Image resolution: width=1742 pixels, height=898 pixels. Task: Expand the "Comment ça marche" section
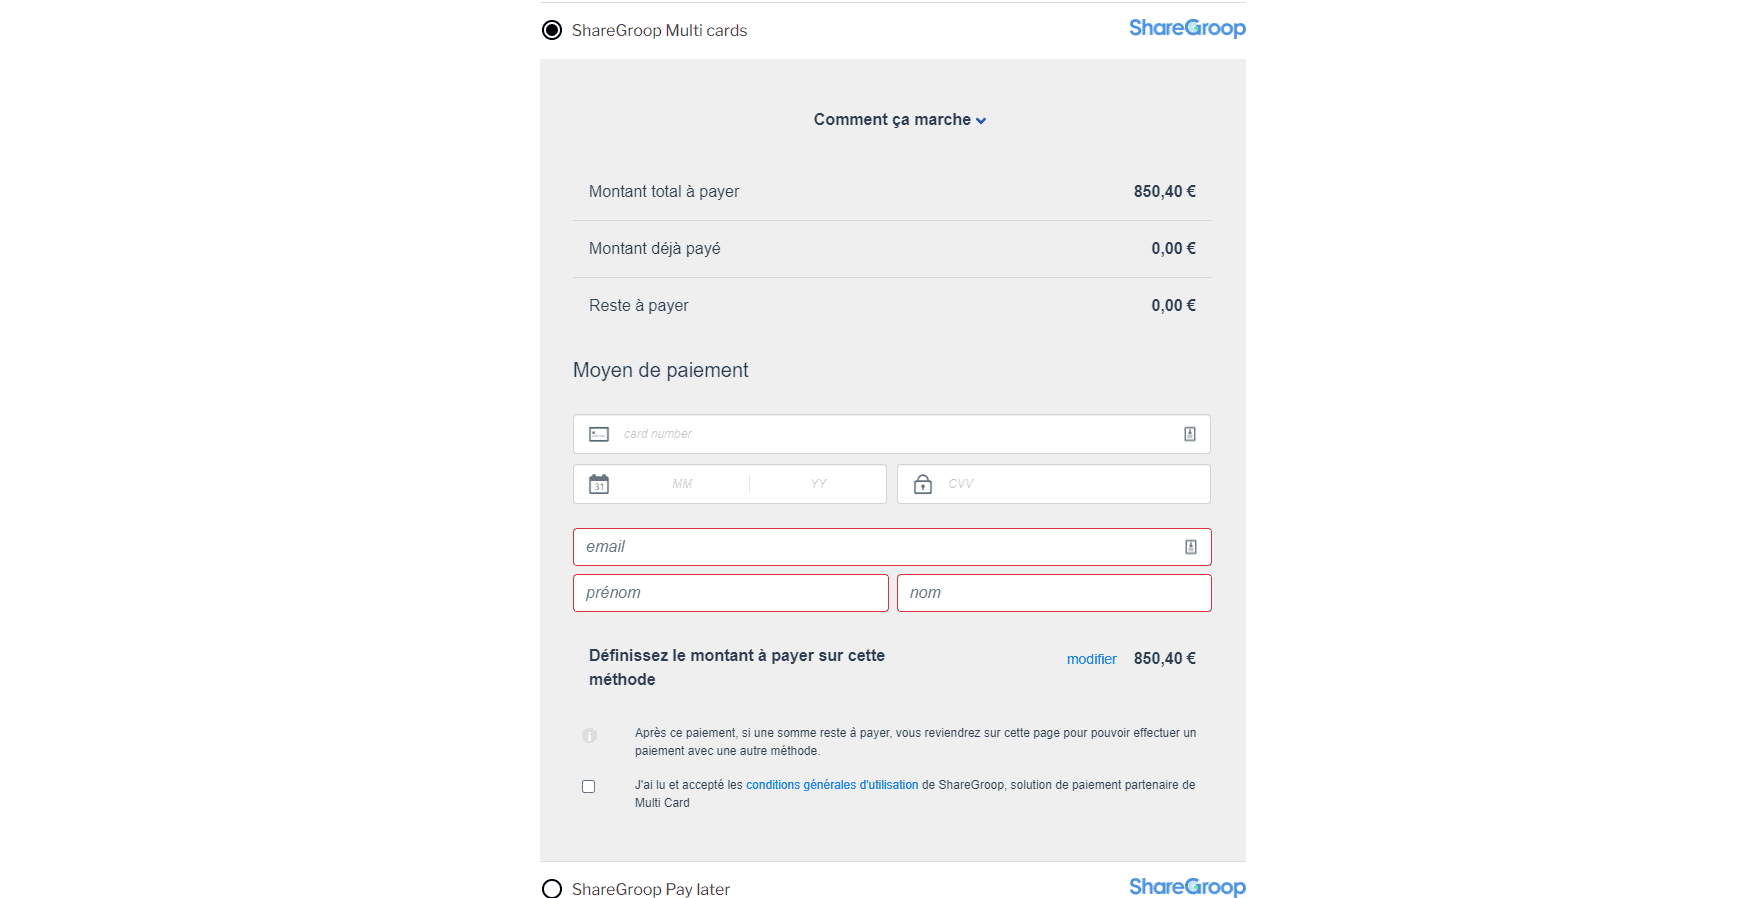point(892,120)
